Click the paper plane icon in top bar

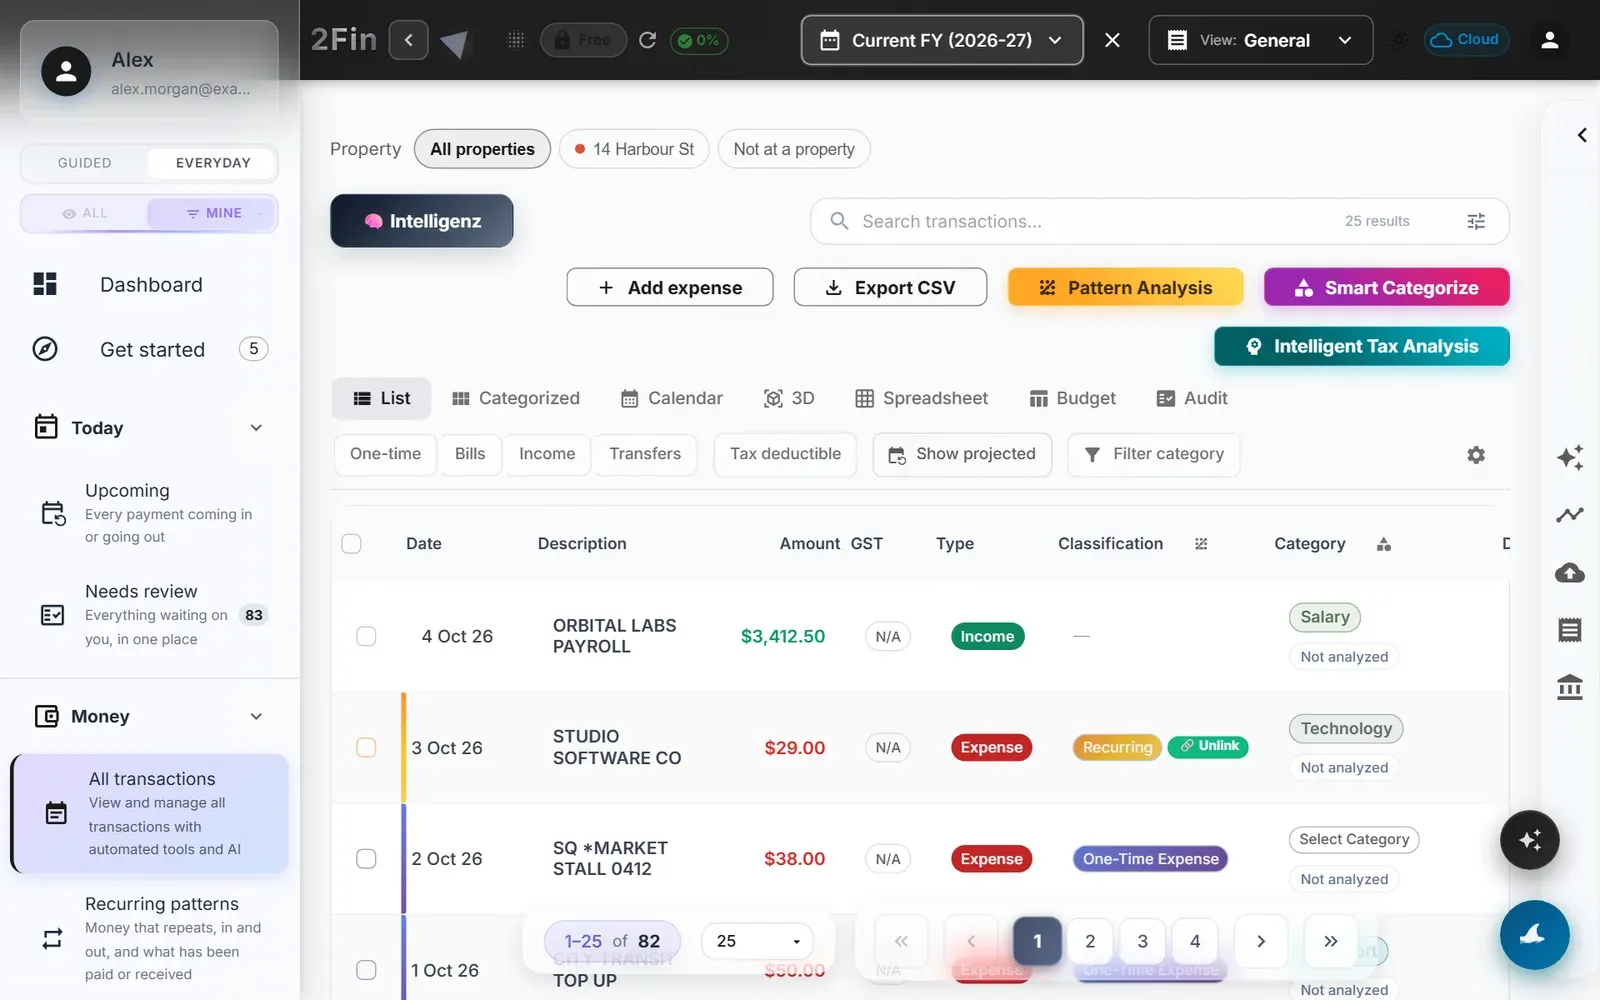click(x=455, y=42)
